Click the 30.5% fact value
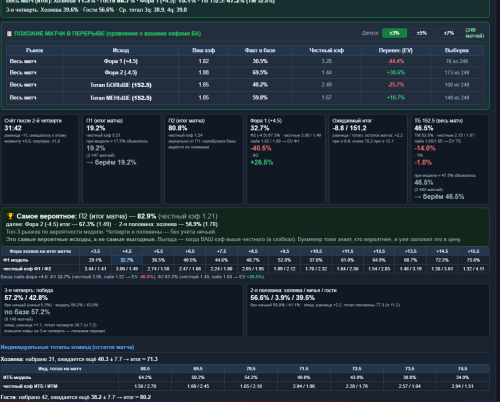 260,61
